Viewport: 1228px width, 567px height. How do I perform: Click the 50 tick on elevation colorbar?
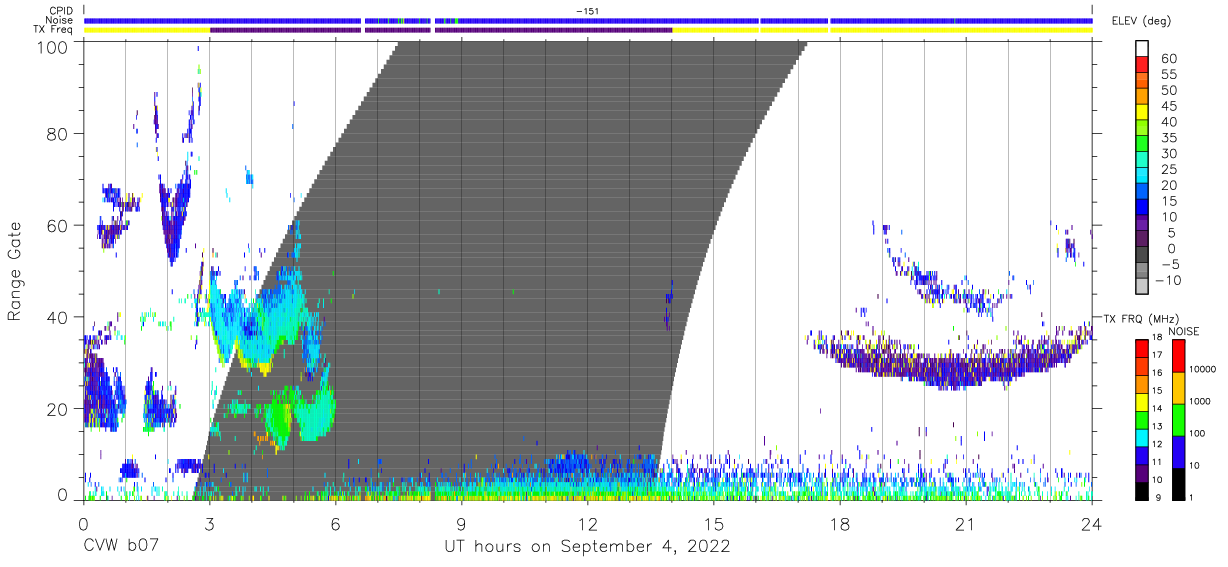tap(1168, 91)
